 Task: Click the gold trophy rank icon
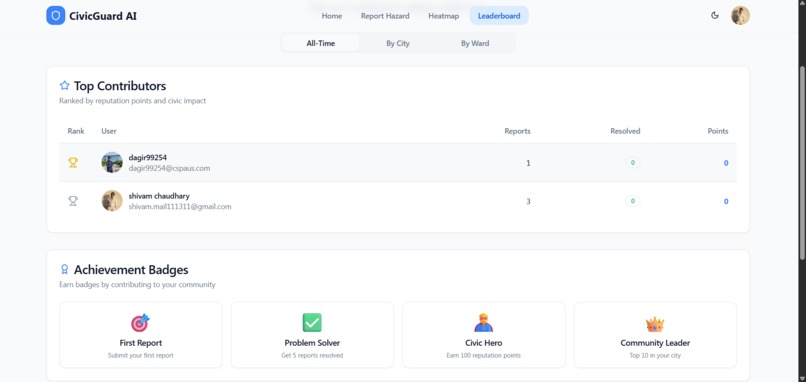[73, 163]
